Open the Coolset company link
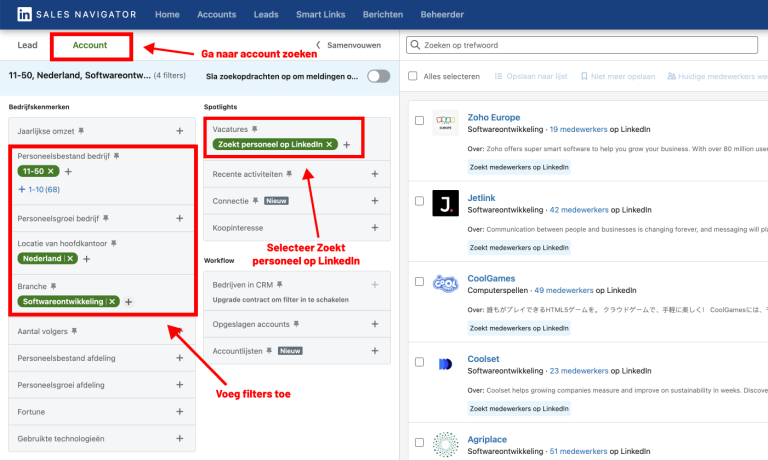768x460 pixels. click(483, 359)
